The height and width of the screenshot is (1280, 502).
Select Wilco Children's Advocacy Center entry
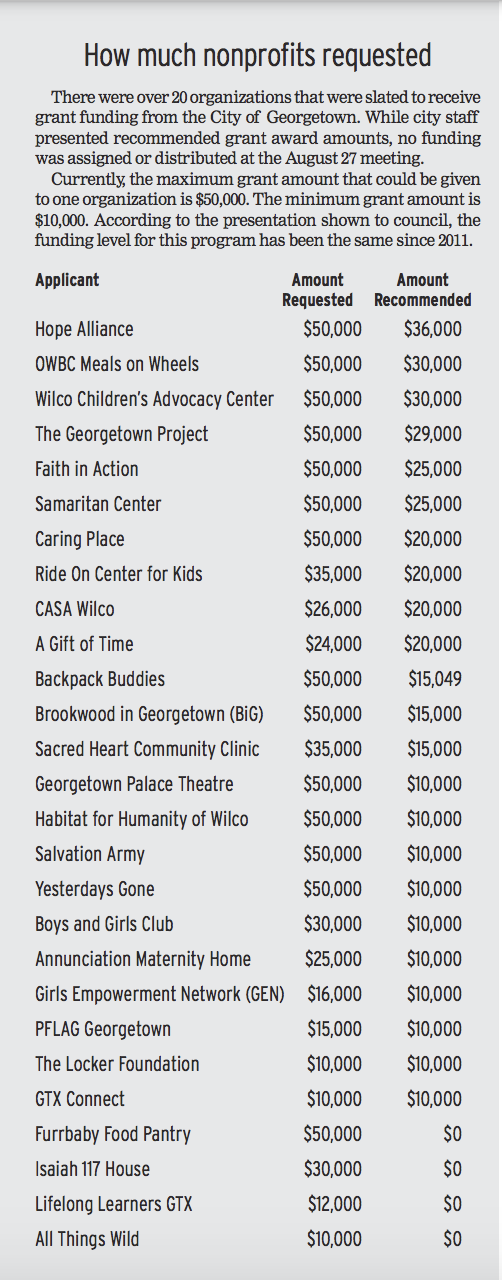click(154, 400)
